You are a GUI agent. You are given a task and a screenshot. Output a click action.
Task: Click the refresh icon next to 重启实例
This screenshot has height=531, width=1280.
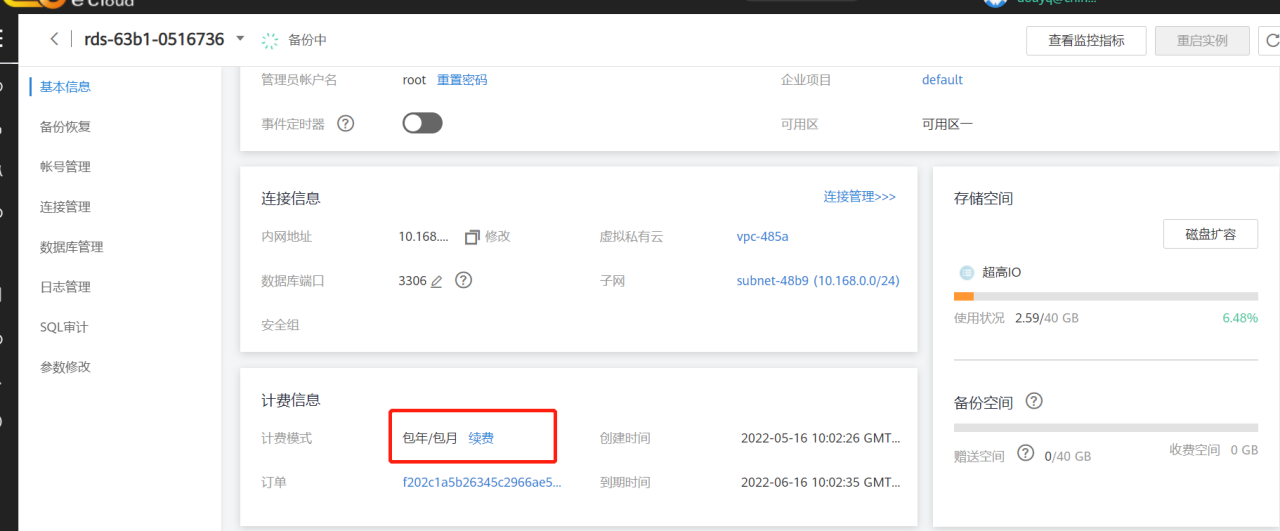(x=1272, y=41)
